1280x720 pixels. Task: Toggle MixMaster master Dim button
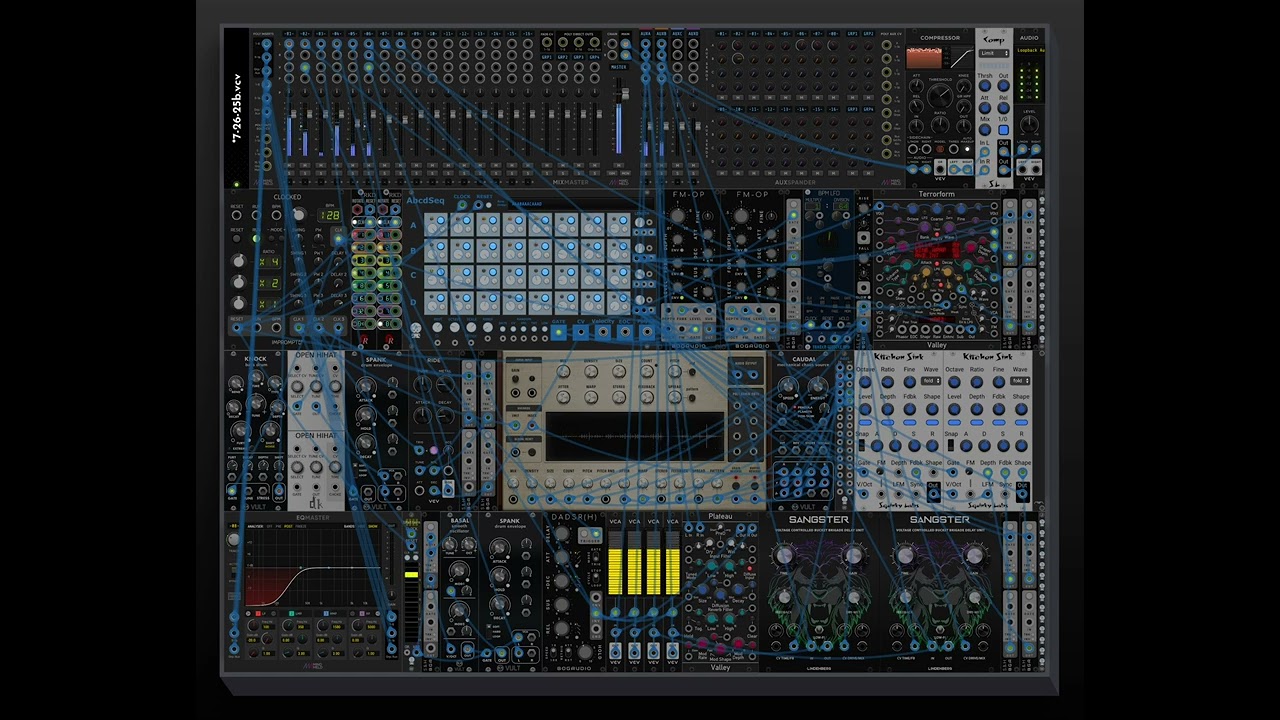click(x=611, y=173)
